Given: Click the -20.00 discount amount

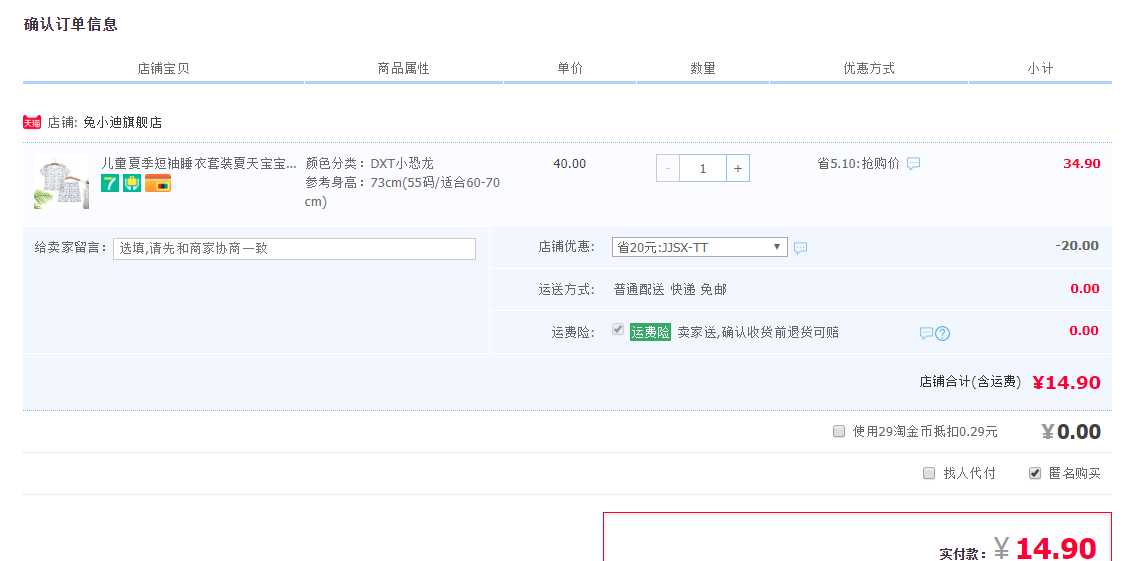Looking at the screenshot, I should (1077, 246).
